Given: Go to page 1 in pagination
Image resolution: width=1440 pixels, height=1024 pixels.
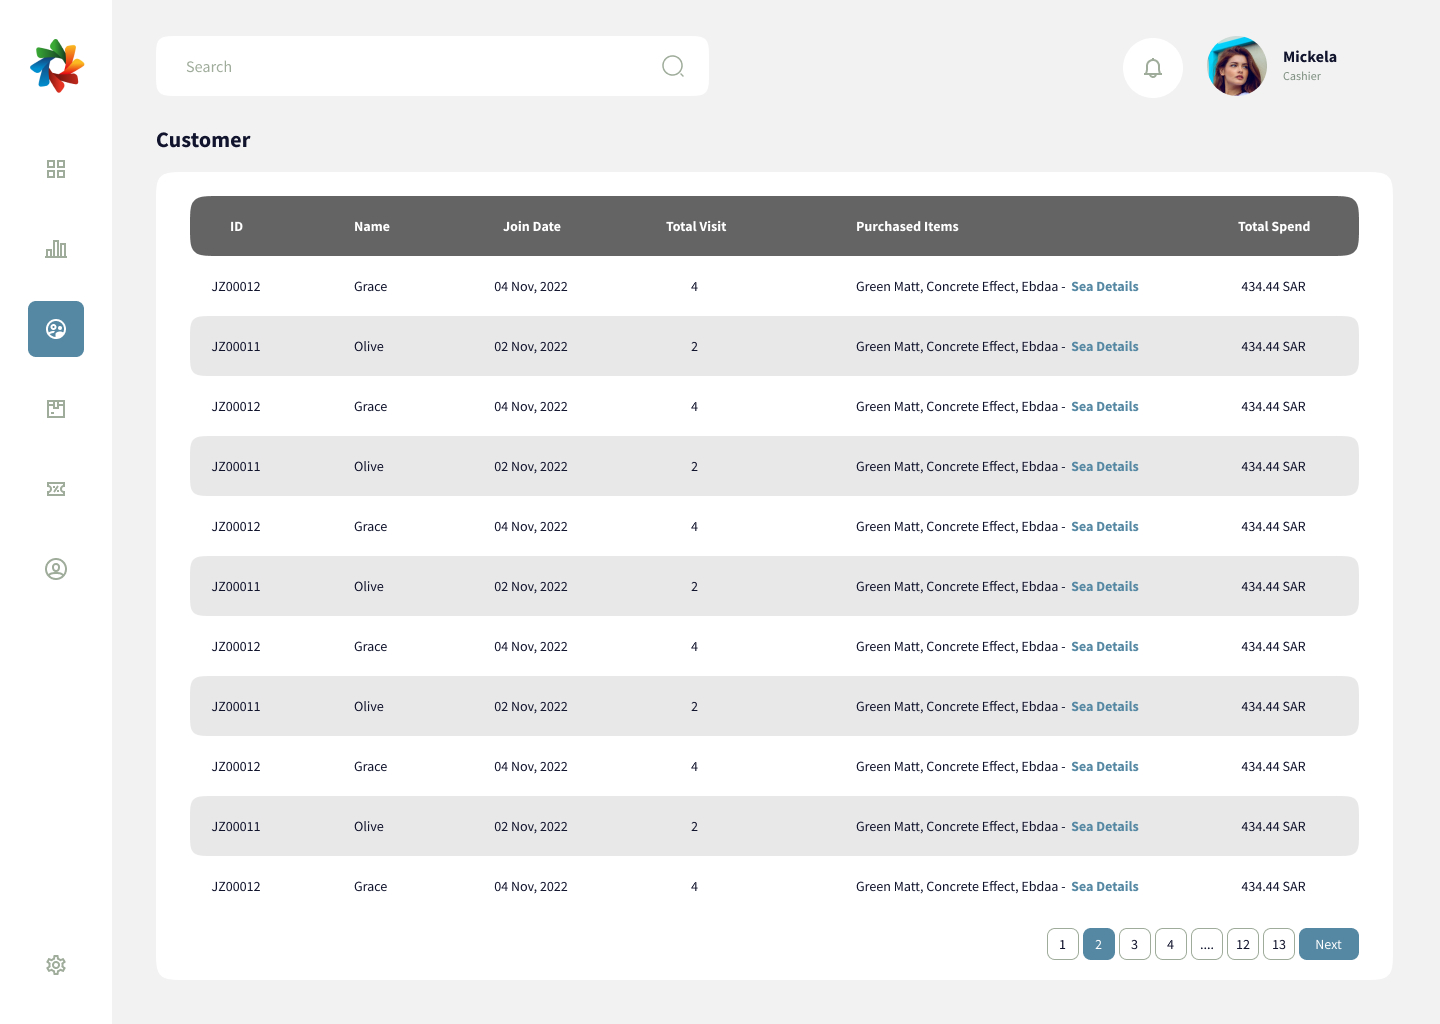Looking at the screenshot, I should pyautogui.click(x=1063, y=944).
